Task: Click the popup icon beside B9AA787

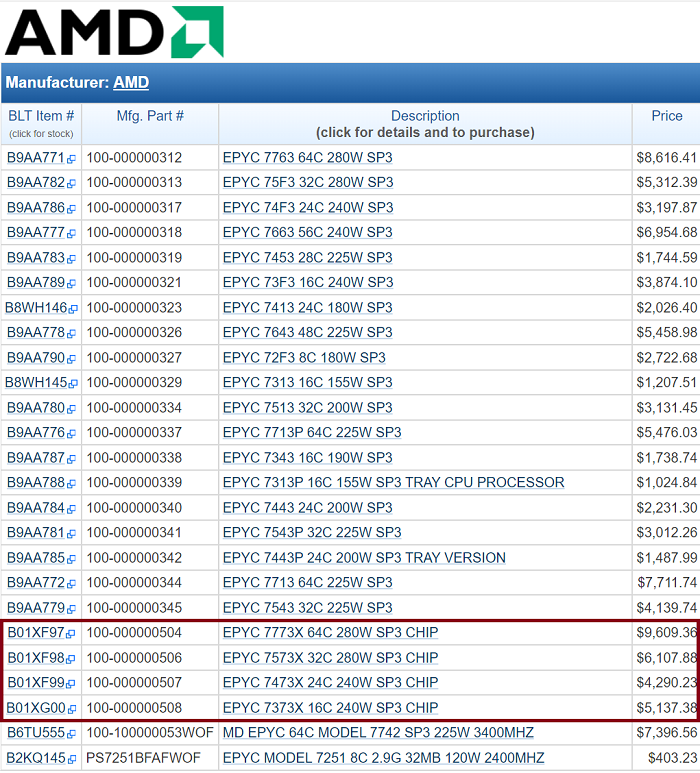Action: coord(71,458)
